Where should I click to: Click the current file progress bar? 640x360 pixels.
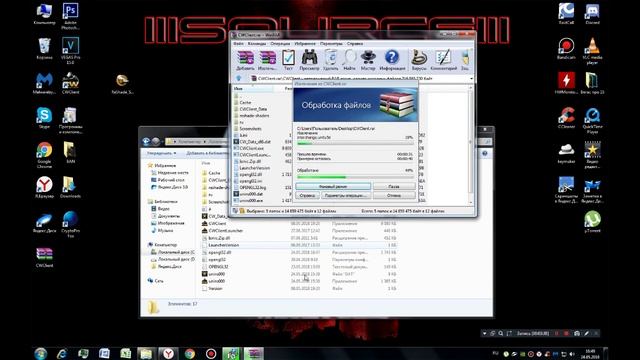click(x=355, y=143)
